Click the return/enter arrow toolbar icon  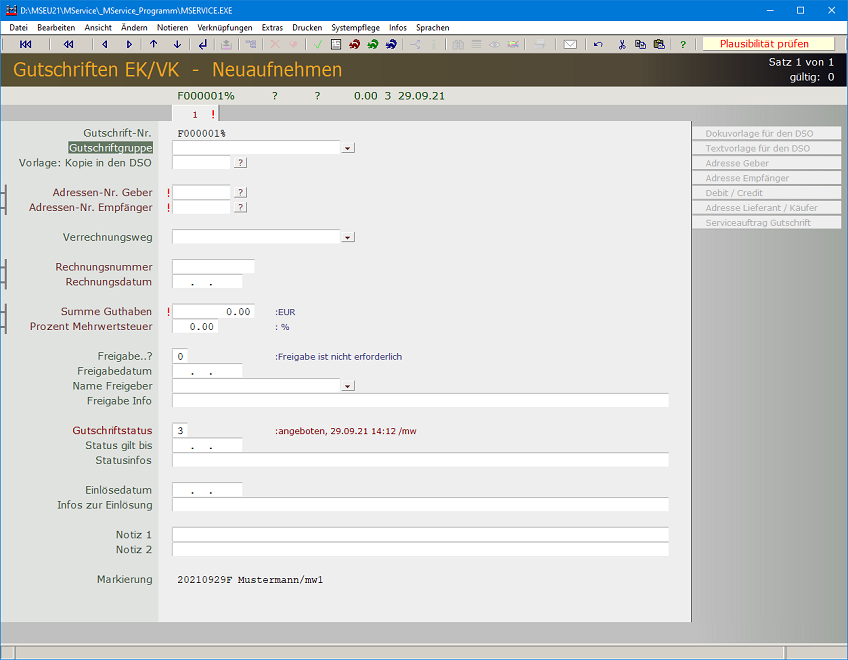(x=203, y=44)
